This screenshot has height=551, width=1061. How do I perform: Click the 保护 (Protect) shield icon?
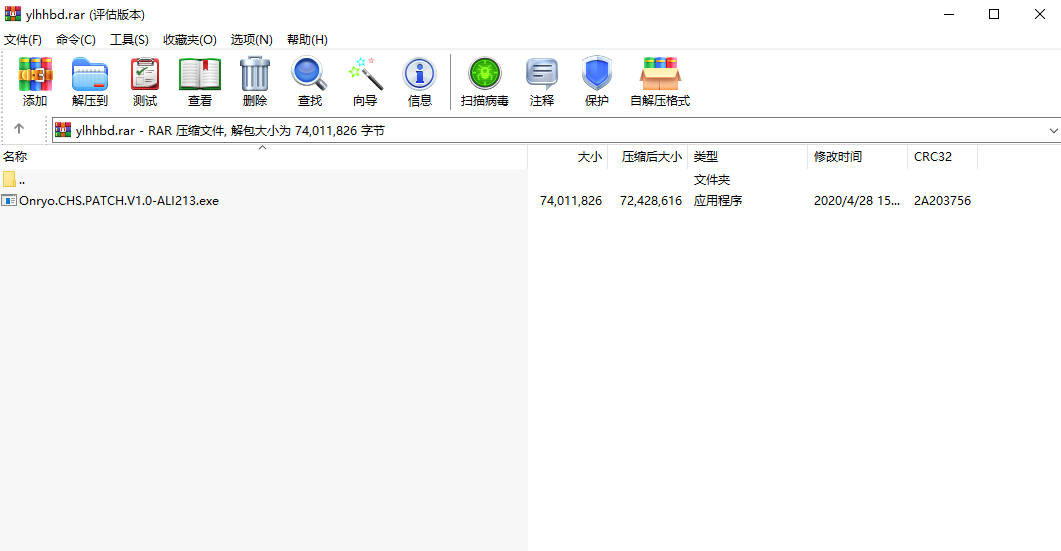(597, 74)
